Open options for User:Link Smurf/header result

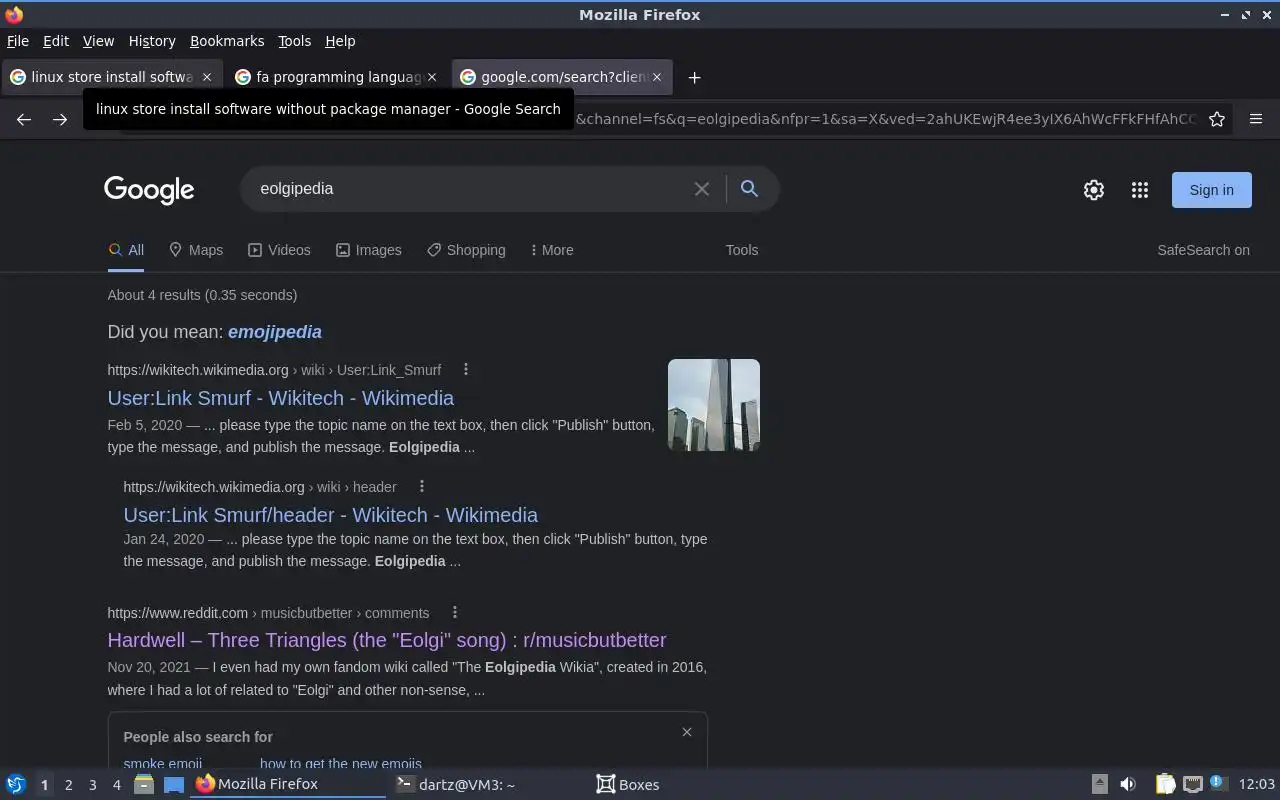click(421, 486)
